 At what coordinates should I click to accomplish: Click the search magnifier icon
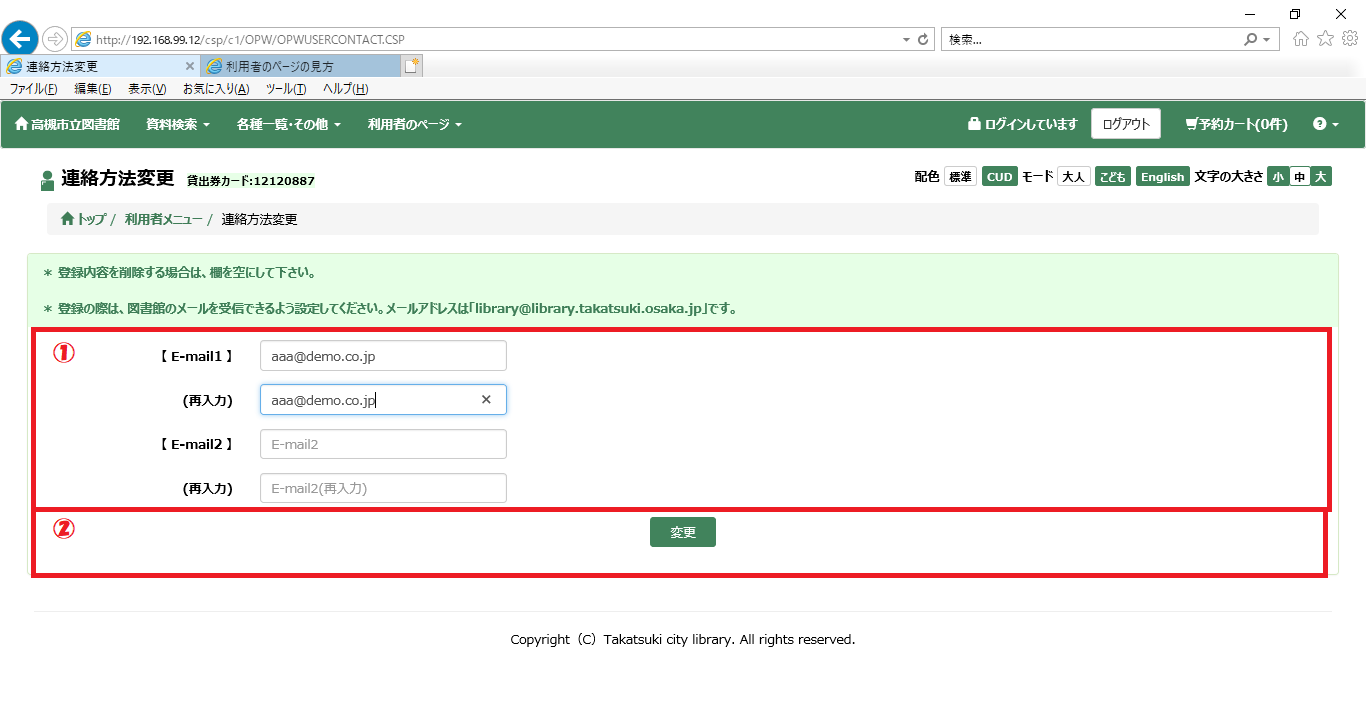coord(1250,40)
